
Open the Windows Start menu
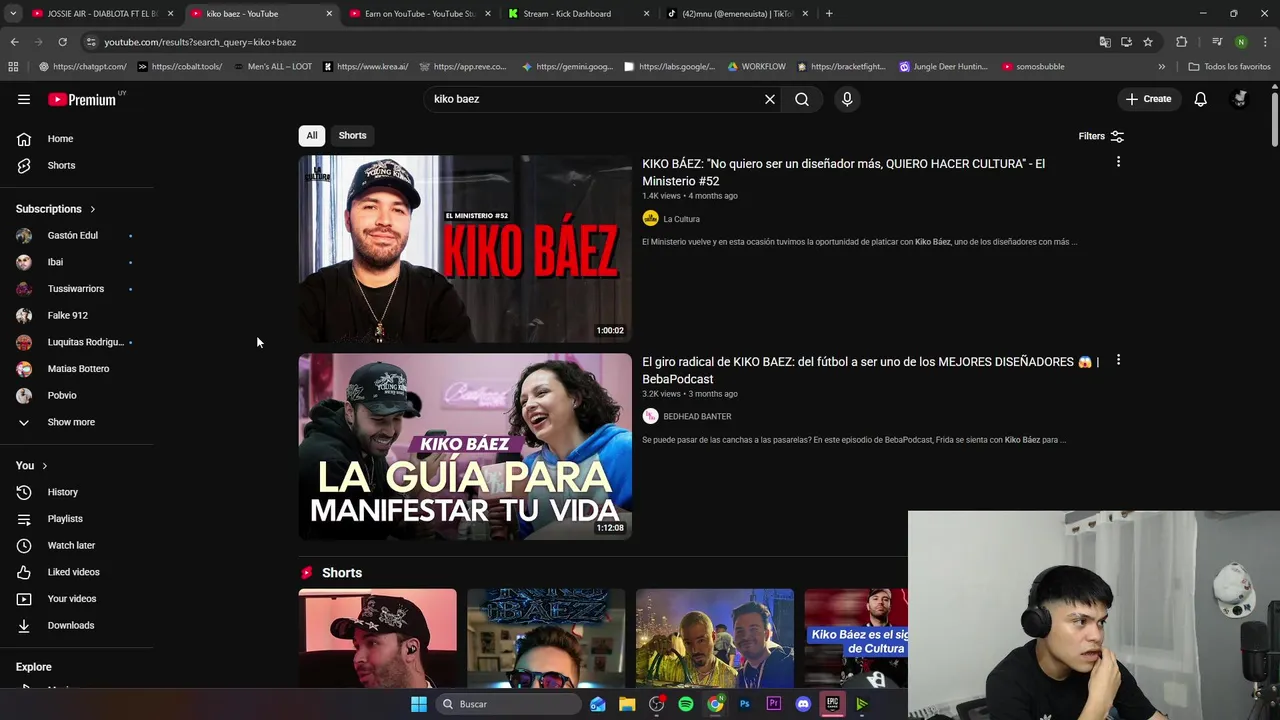pos(419,704)
